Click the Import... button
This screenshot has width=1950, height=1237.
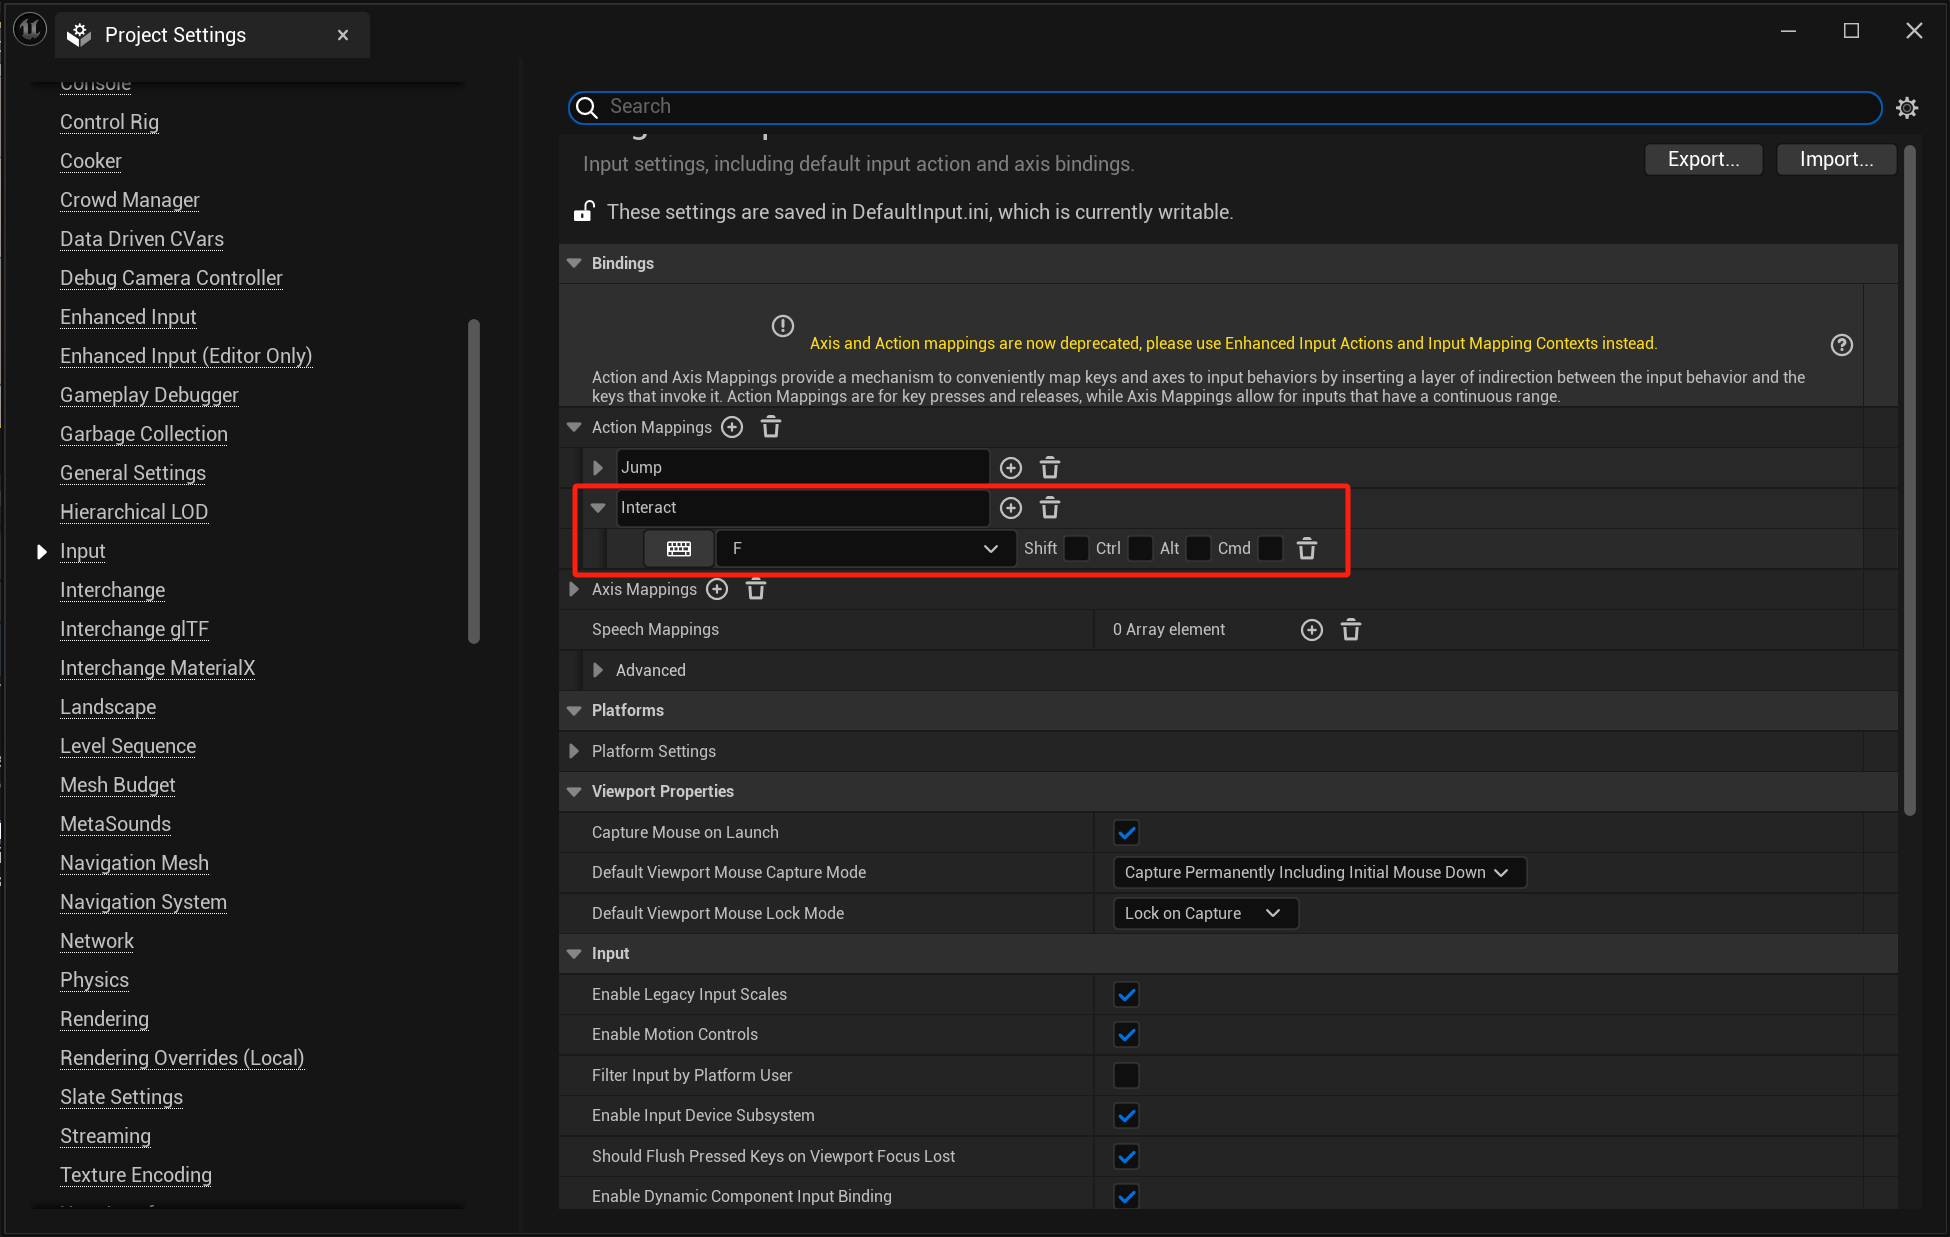pos(1836,160)
